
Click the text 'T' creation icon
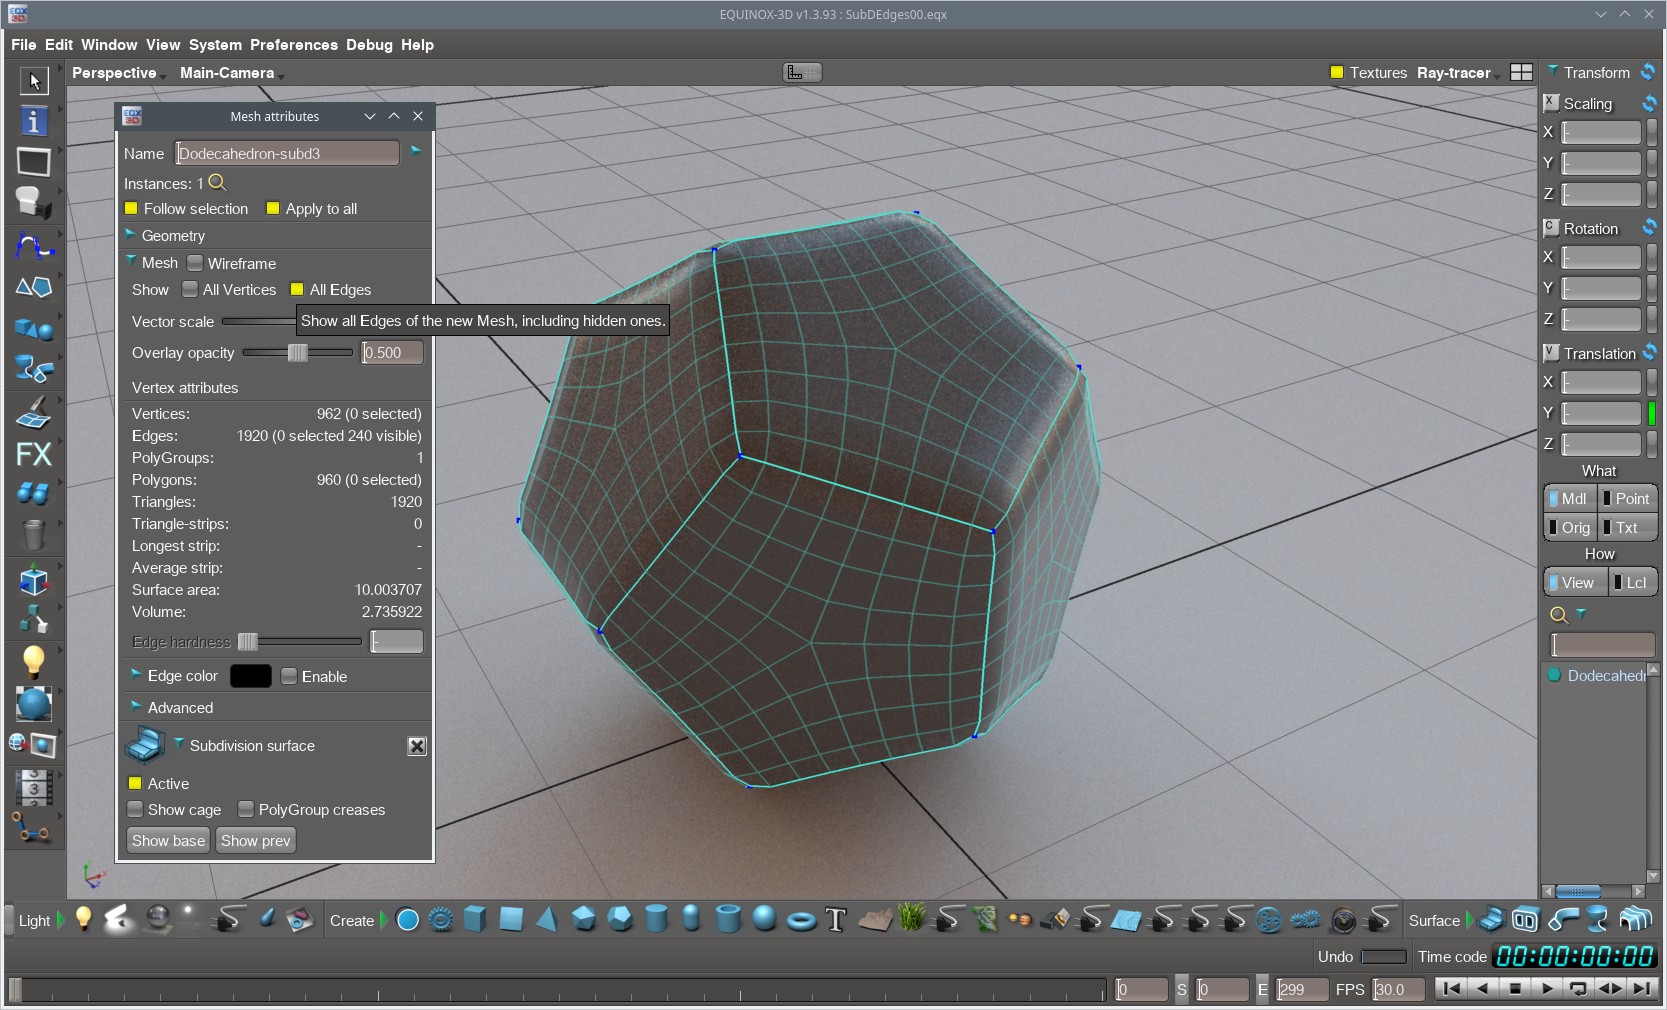pos(836,920)
